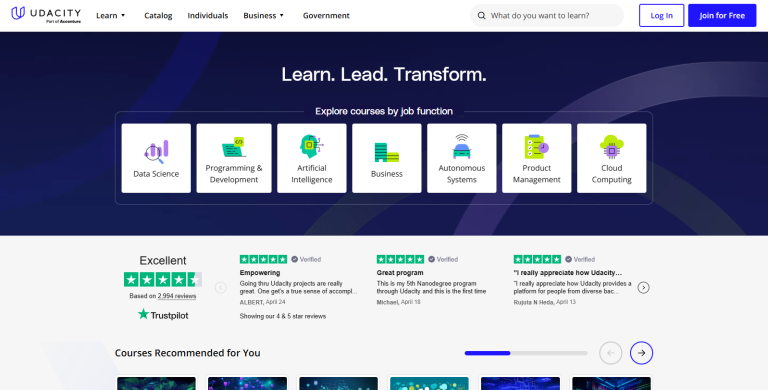Click the 'Excellent' rating text
This screenshot has width=768, height=390.
coord(163,260)
